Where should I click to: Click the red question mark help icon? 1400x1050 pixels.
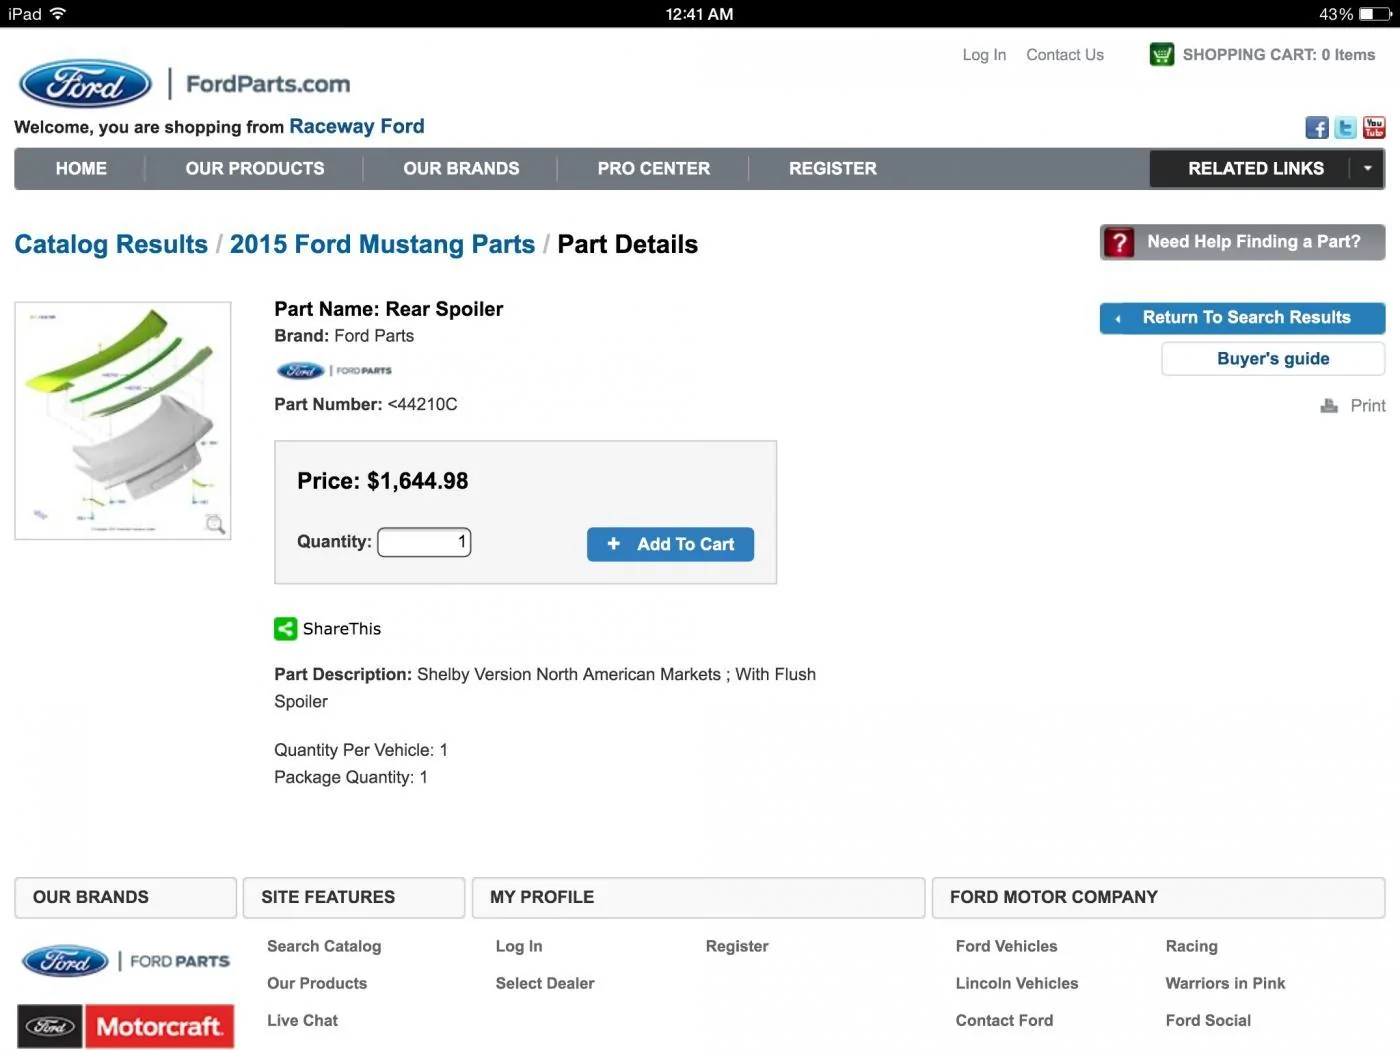pos(1119,242)
